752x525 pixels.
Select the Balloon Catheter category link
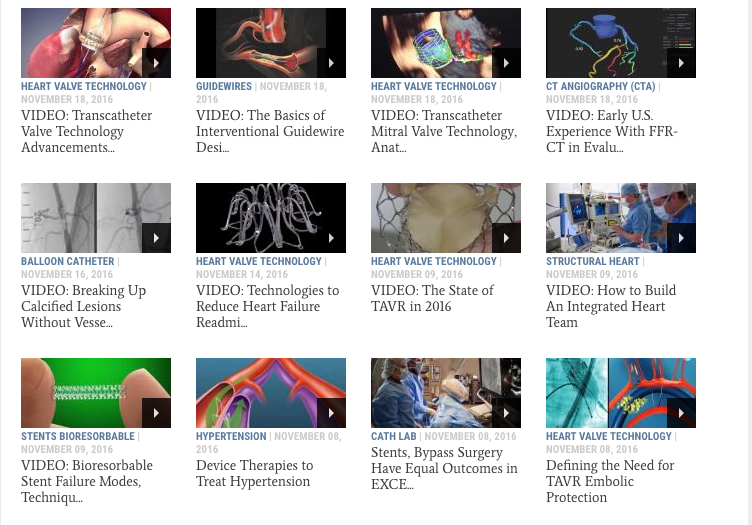click(68, 261)
